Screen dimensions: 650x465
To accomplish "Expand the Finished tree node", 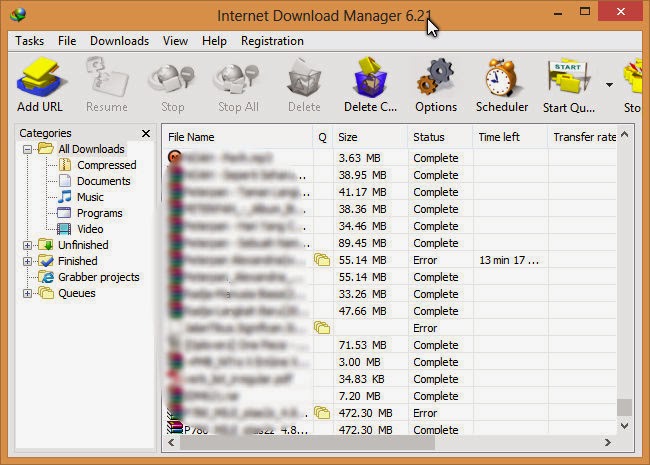I will click(x=27, y=262).
